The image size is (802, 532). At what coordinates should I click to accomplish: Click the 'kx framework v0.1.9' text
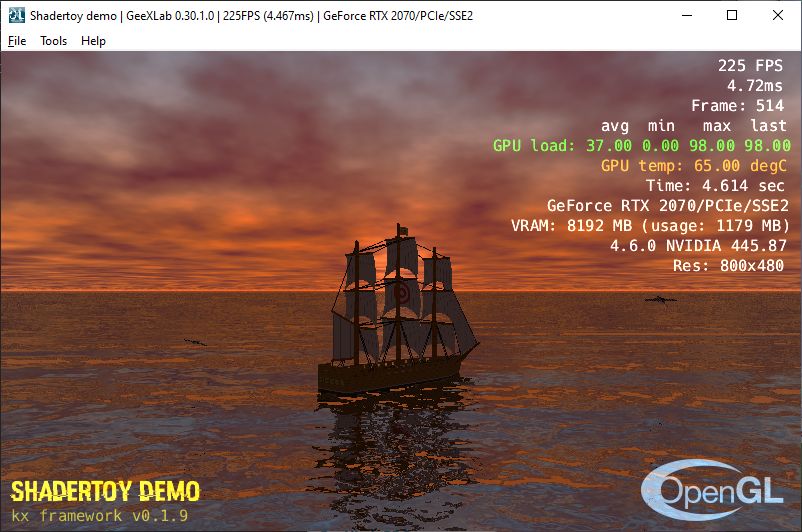point(100,515)
